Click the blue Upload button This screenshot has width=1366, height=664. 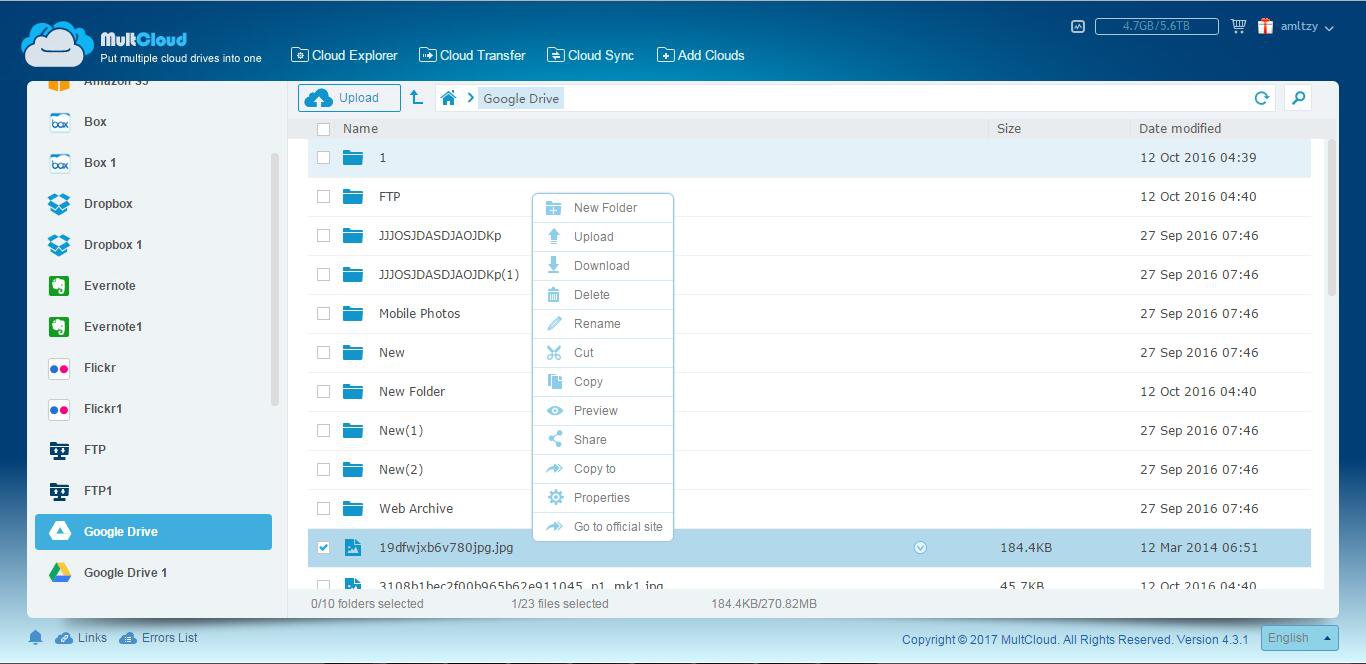point(349,98)
